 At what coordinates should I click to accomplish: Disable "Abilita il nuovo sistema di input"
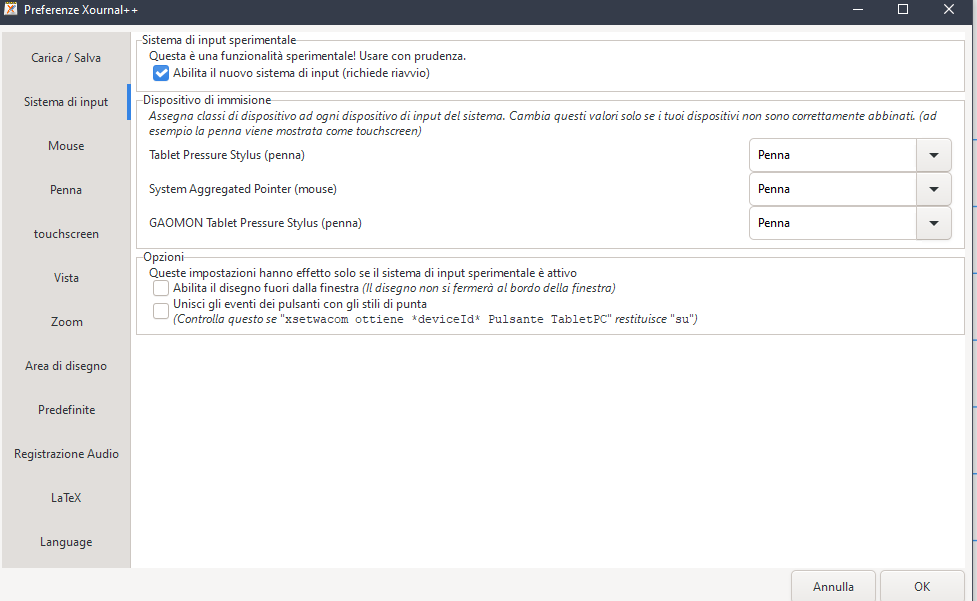[161, 72]
